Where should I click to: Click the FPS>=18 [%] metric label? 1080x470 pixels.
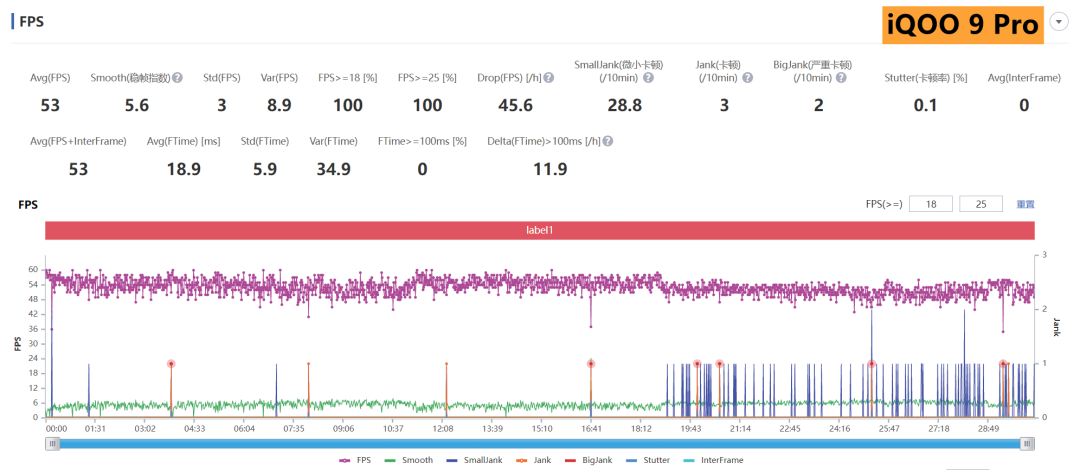[348, 78]
